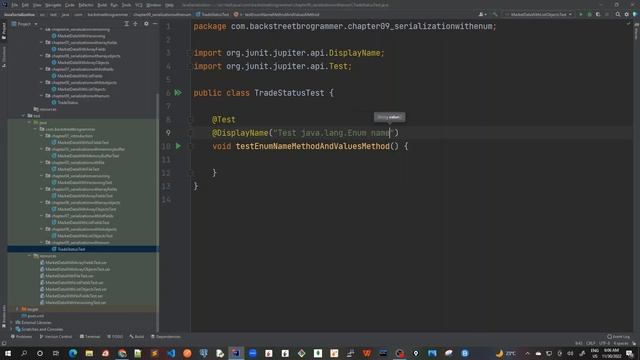Run the TradeStatusTest class from gutter
640x360 pixels.
click(x=178, y=93)
